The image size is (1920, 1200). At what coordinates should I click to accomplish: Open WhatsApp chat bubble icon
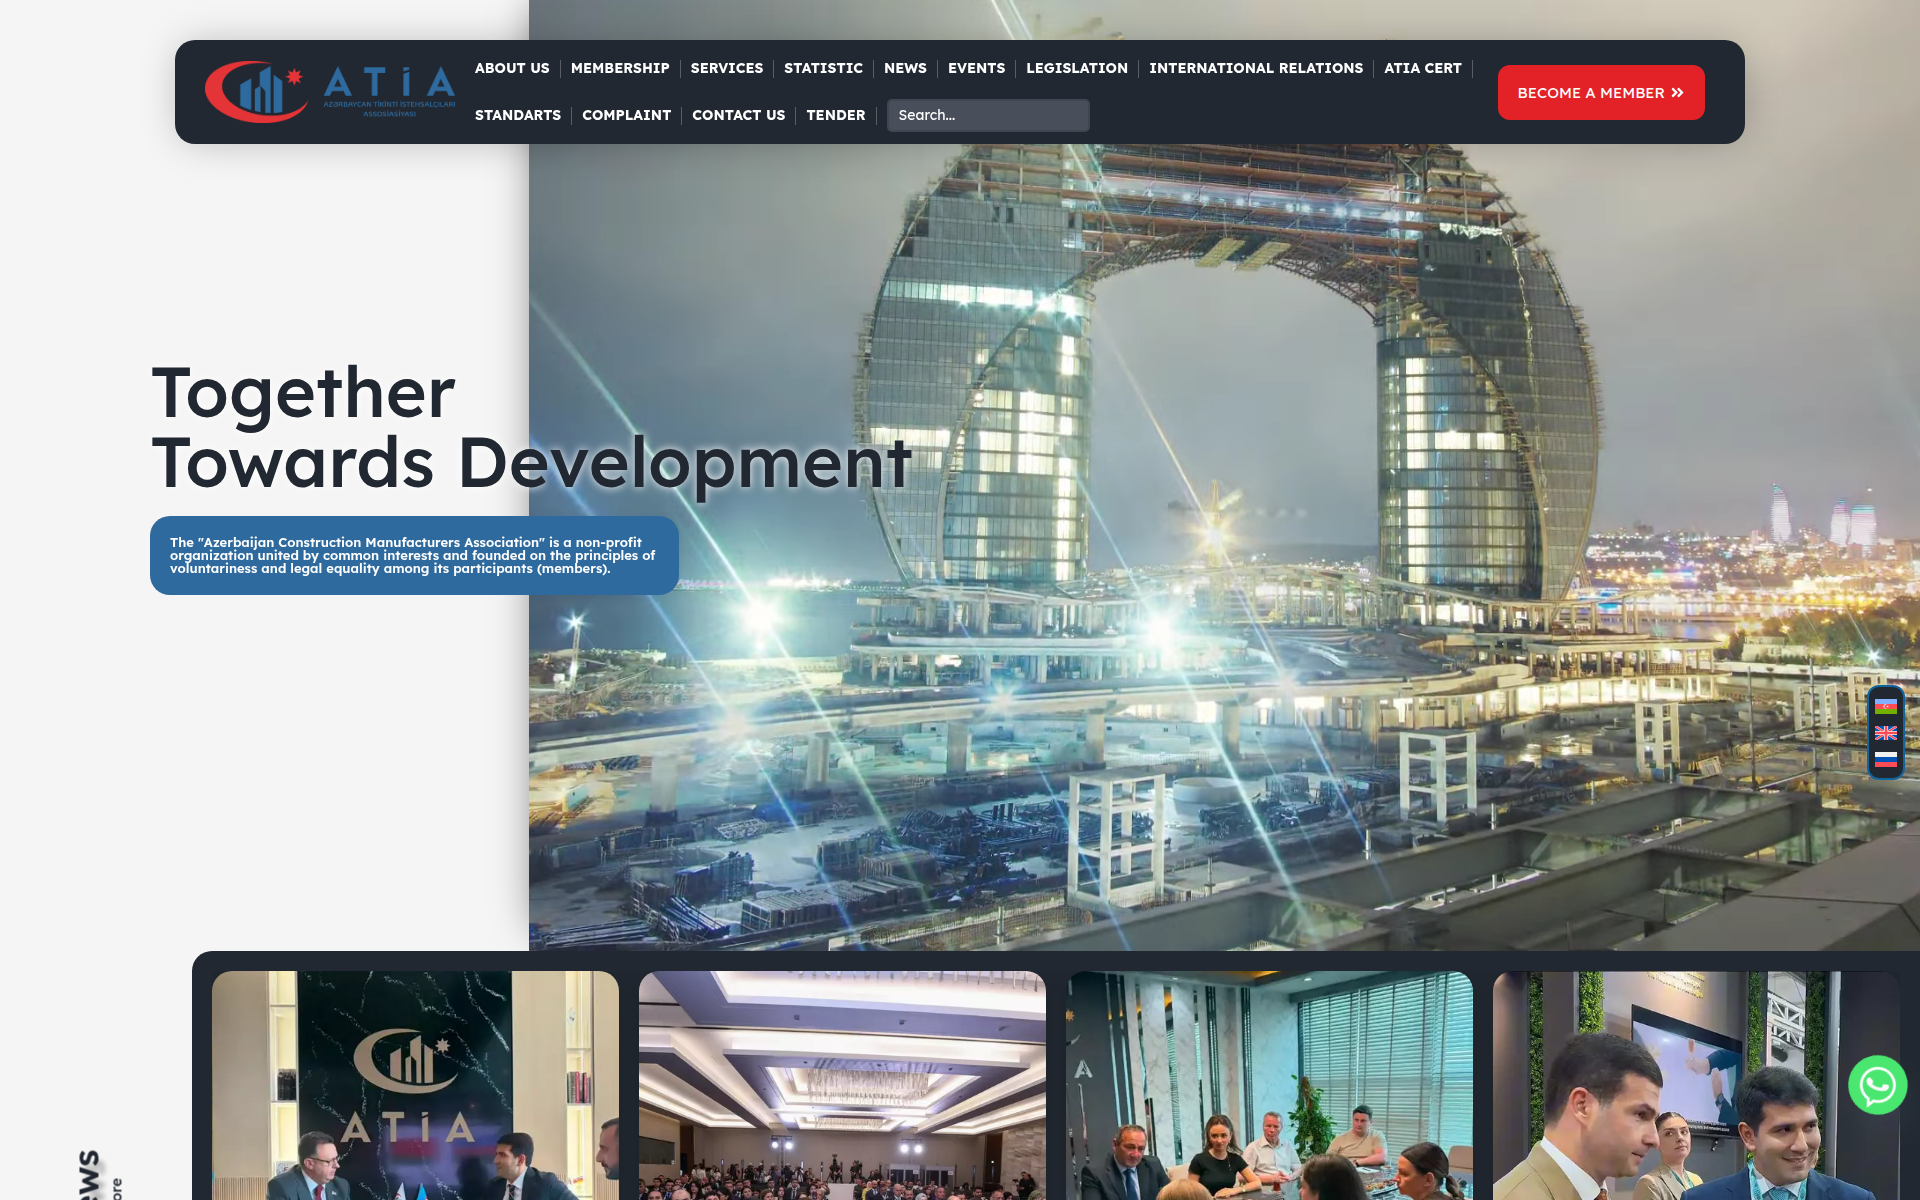pyautogui.click(x=1877, y=1085)
